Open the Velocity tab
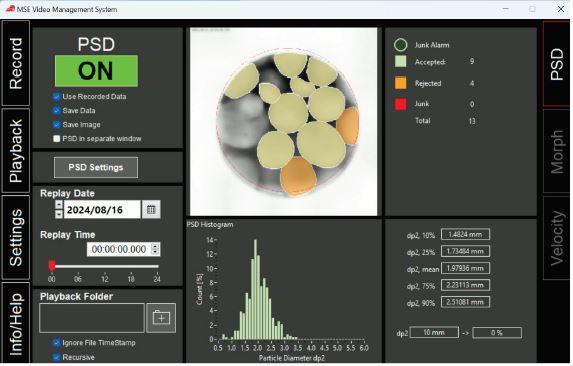Image resolution: width=573 pixels, height=366 pixels. (556, 238)
